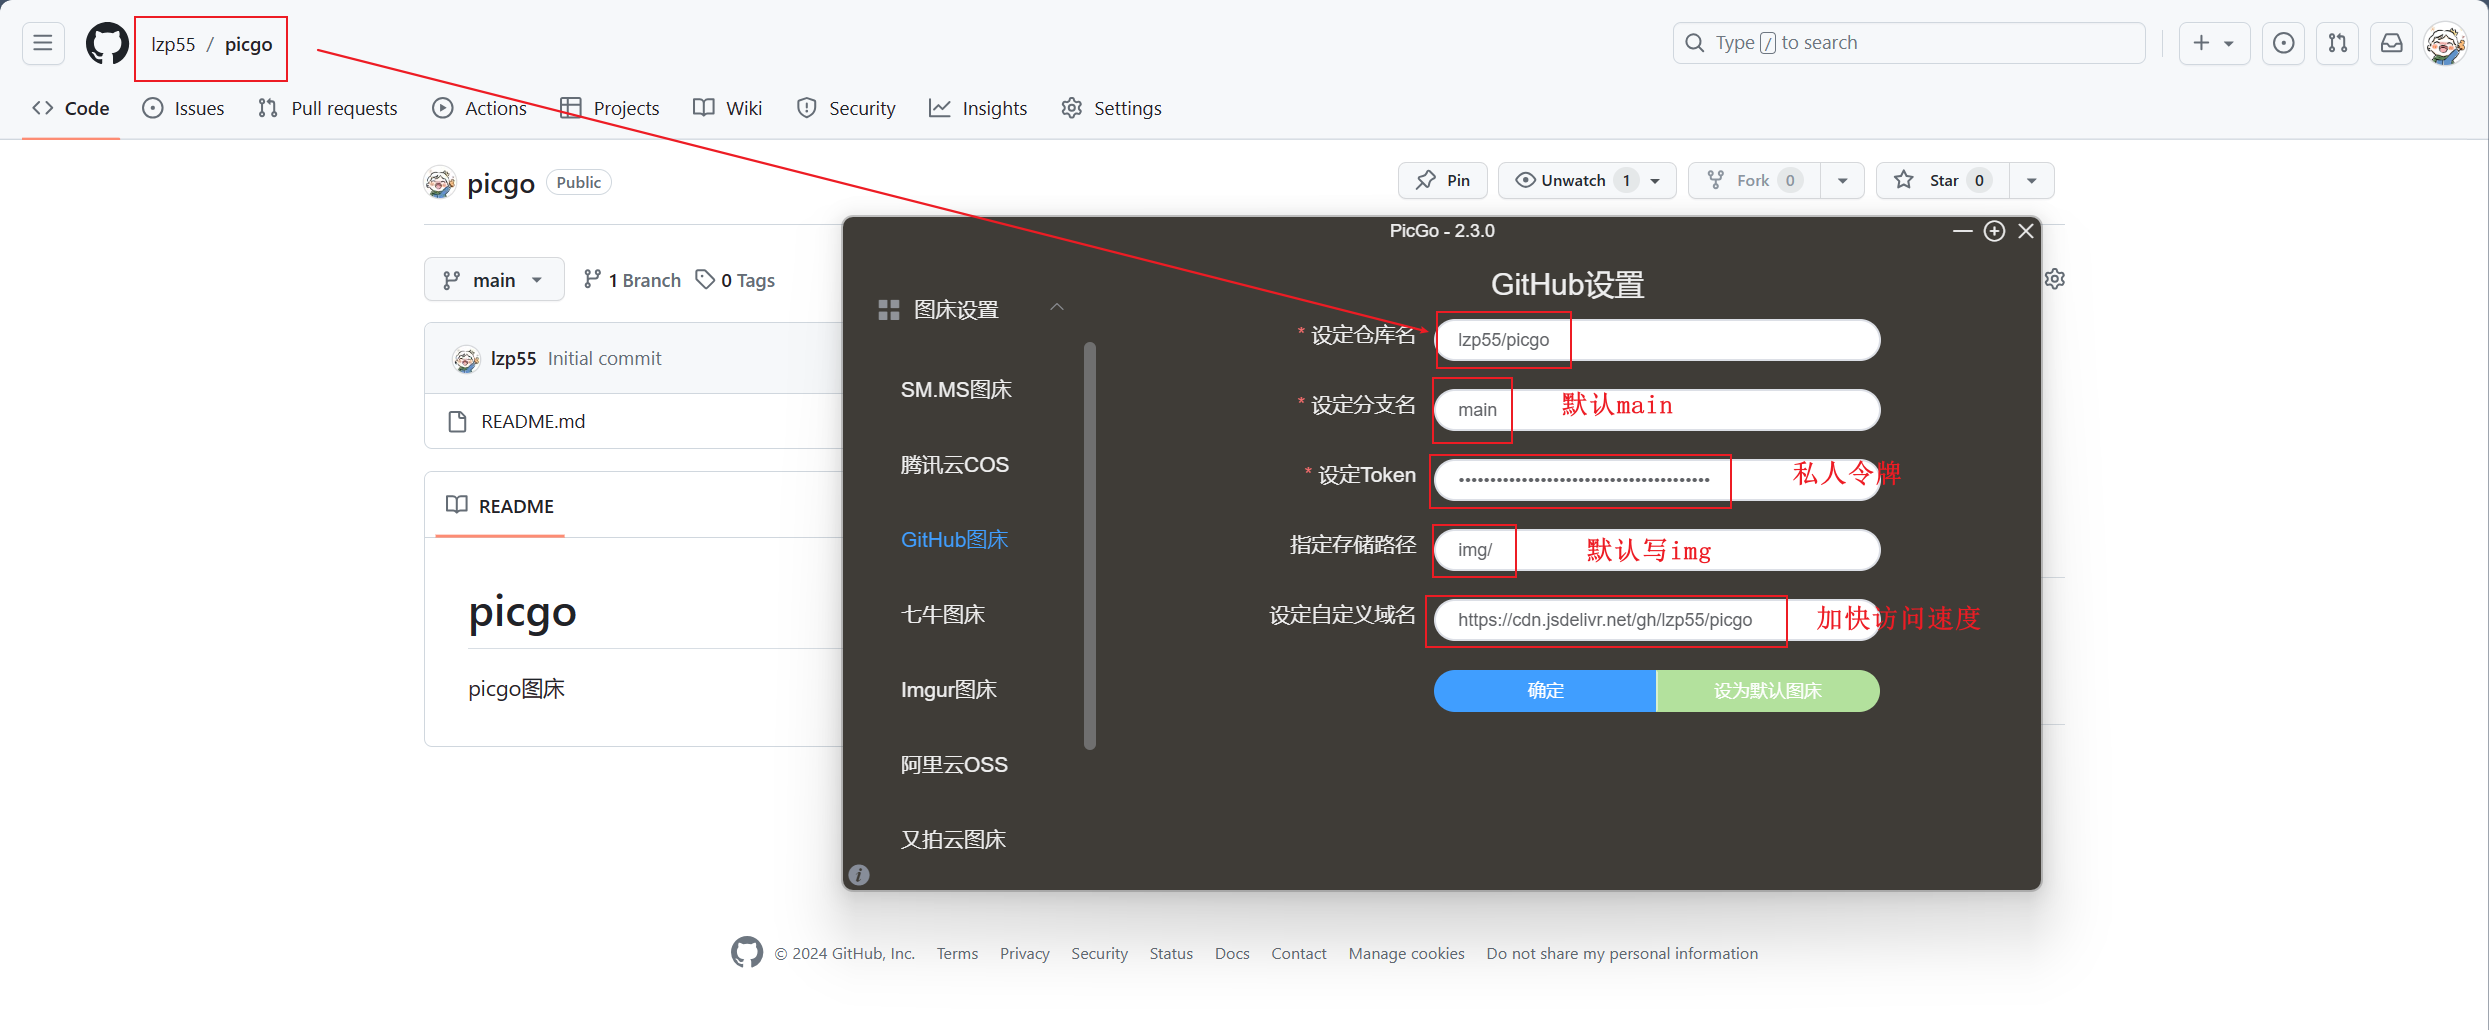This screenshot has width=2489, height=1030.
Task: Focus the GitHub search box
Action: (x=1909, y=43)
